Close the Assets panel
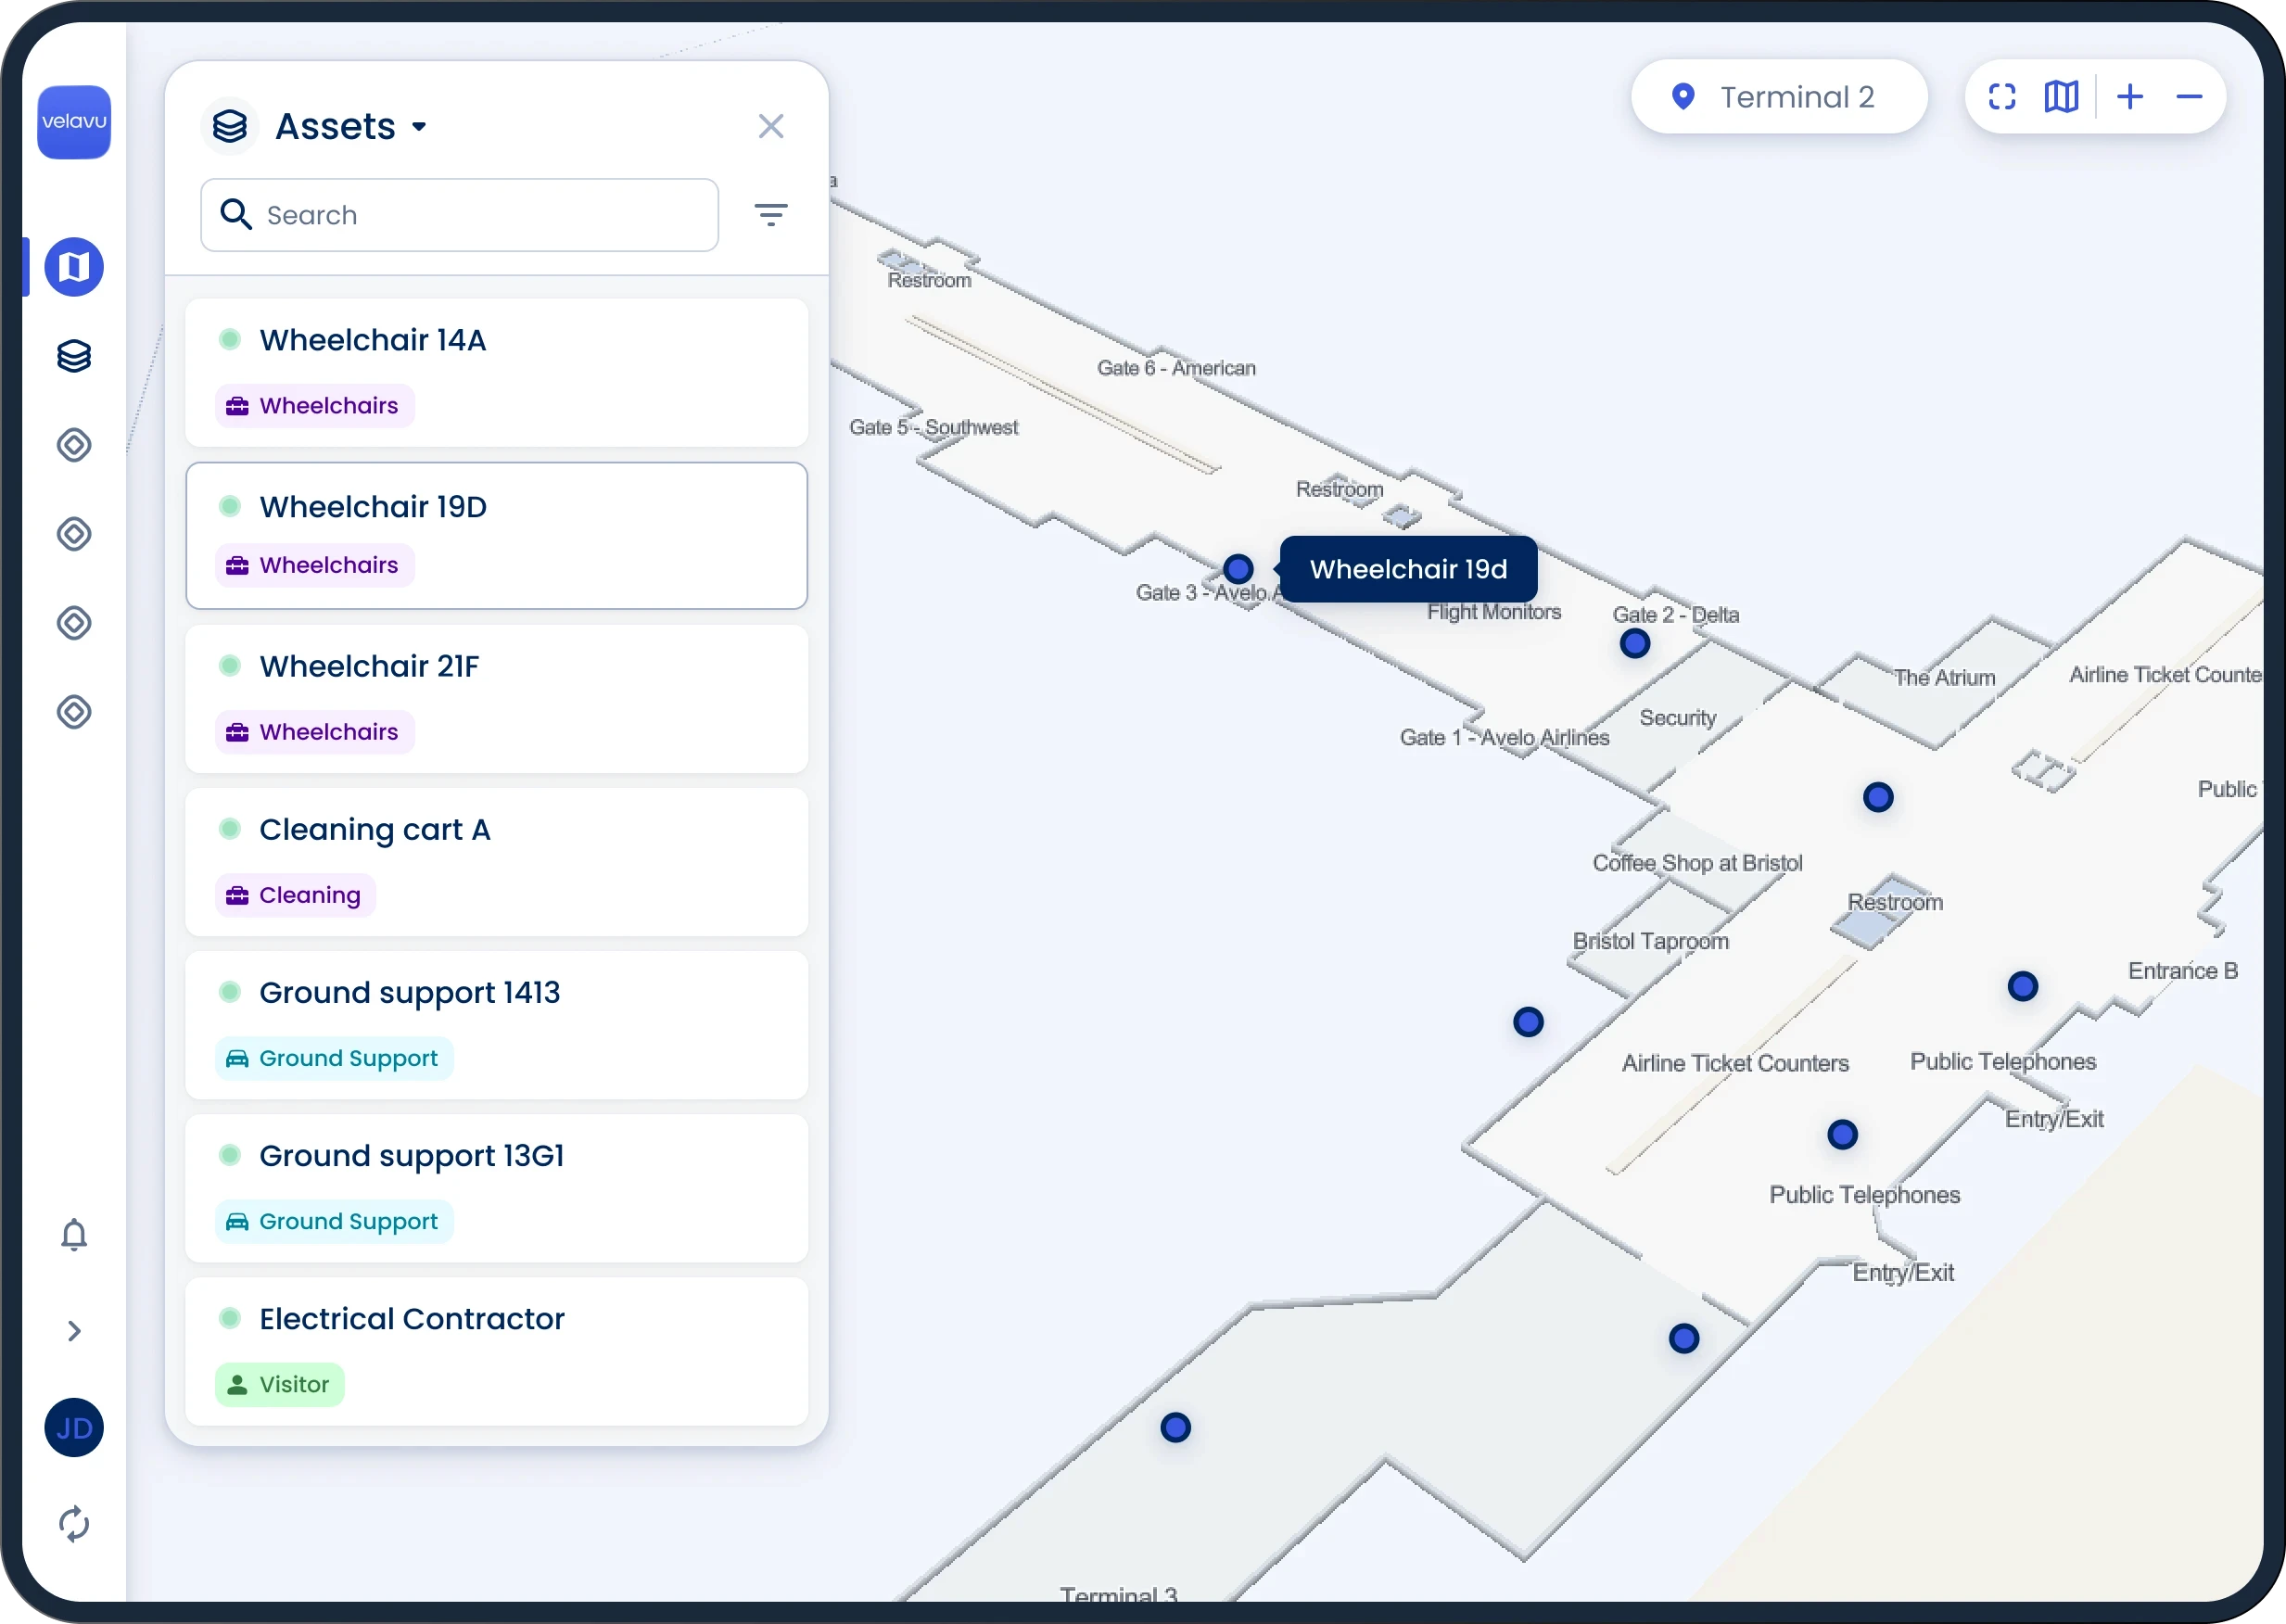 point(771,126)
